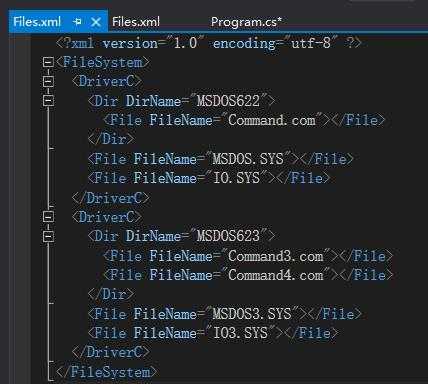Click the first closing </DriverC> tag
This screenshot has width=428, height=384.
tap(110, 198)
